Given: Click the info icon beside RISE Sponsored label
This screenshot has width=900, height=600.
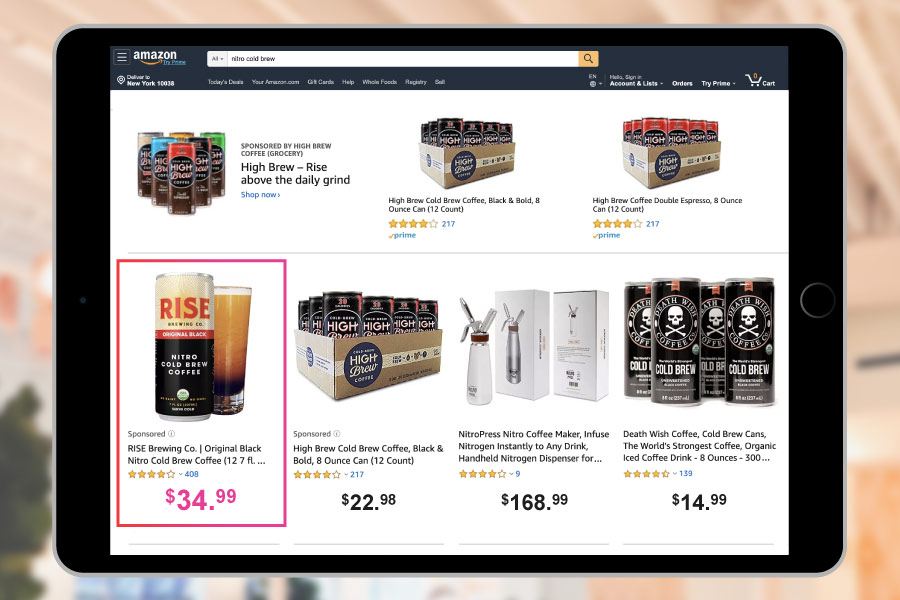Looking at the screenshot, I should [x=172, y=433].
